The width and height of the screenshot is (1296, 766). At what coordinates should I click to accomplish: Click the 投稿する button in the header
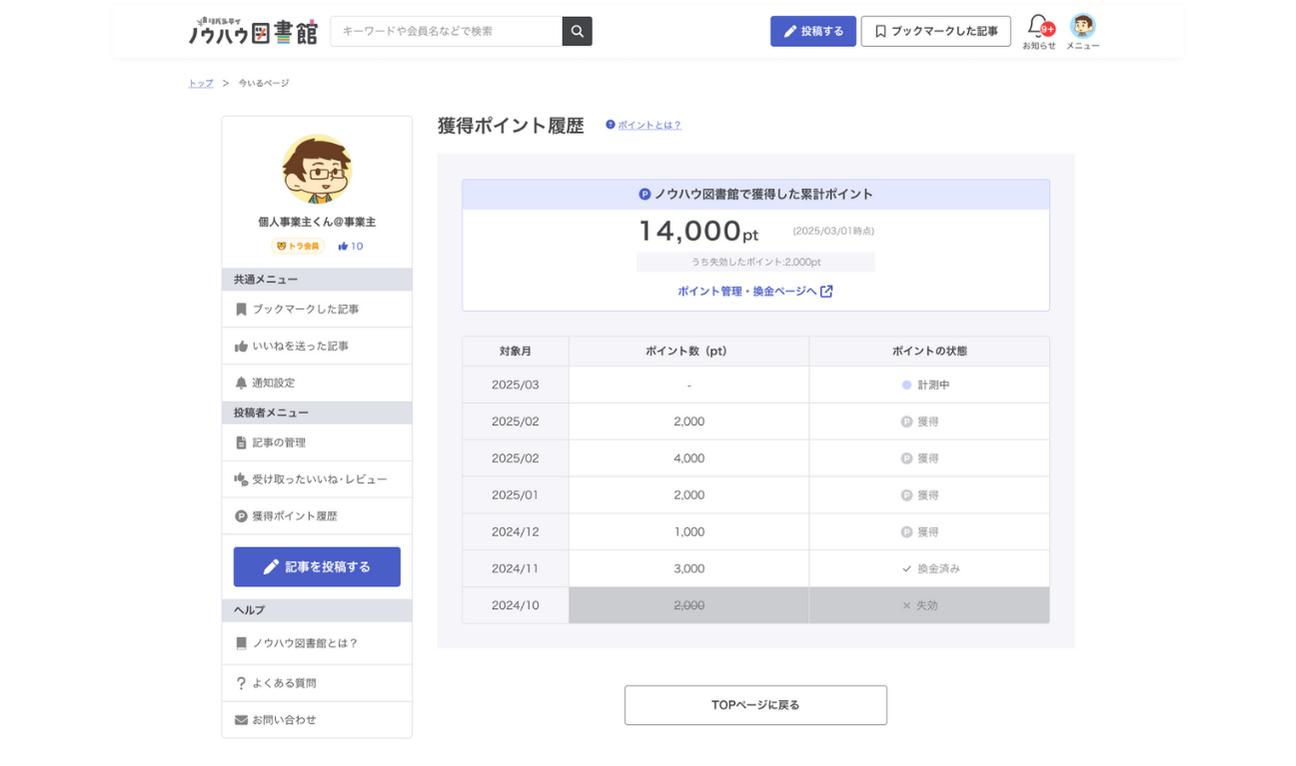click(812, 31)
